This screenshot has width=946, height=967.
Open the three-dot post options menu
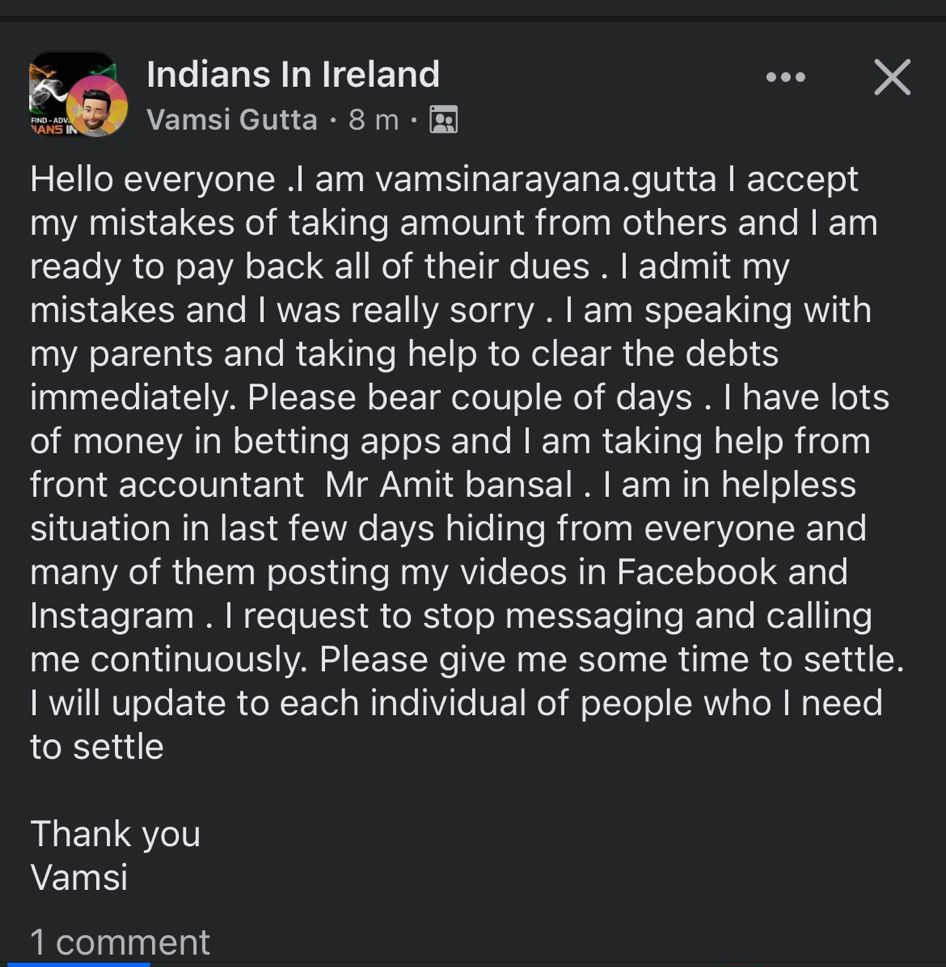click(x=785, y=77)
